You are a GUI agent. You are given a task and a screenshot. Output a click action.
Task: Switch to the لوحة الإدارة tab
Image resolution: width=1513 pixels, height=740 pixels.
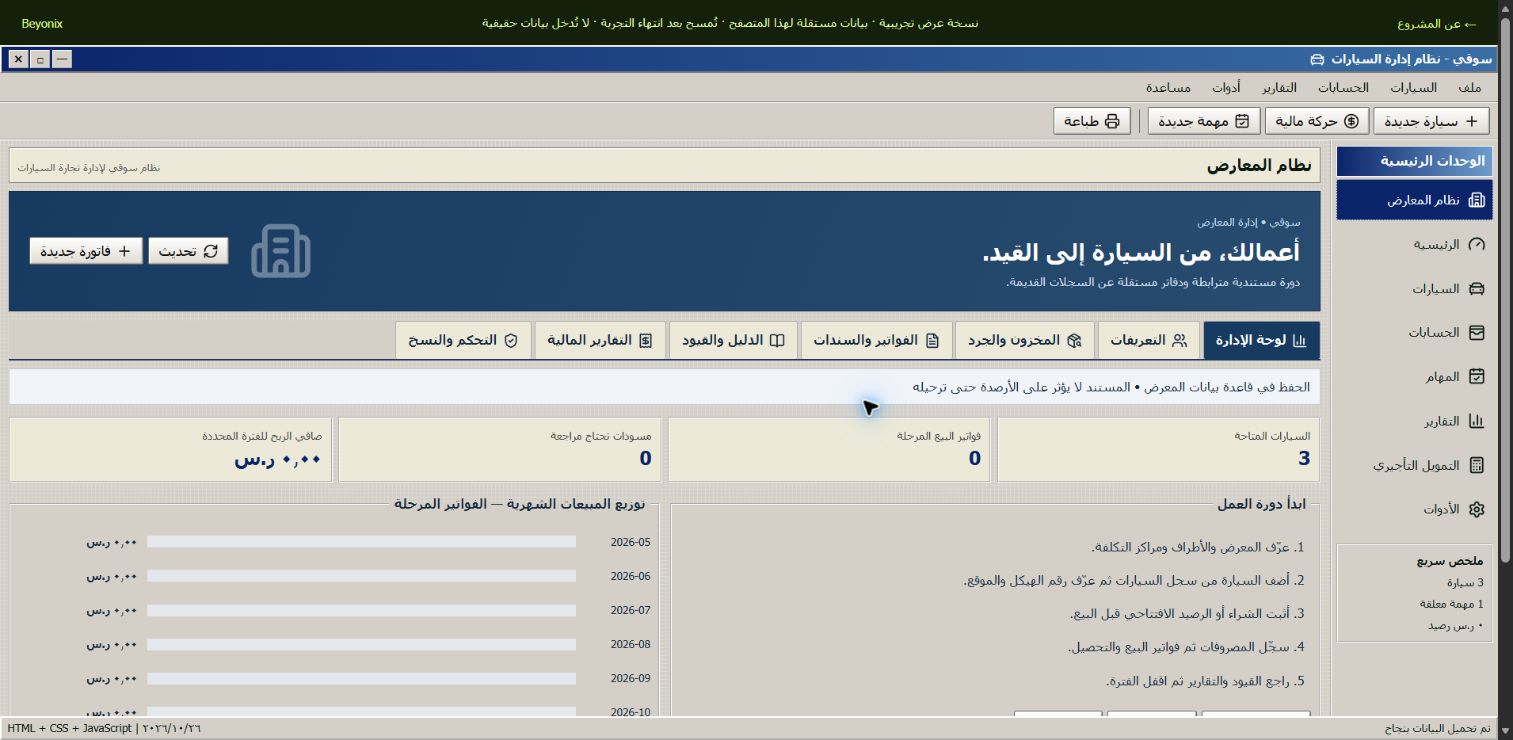1262,340
